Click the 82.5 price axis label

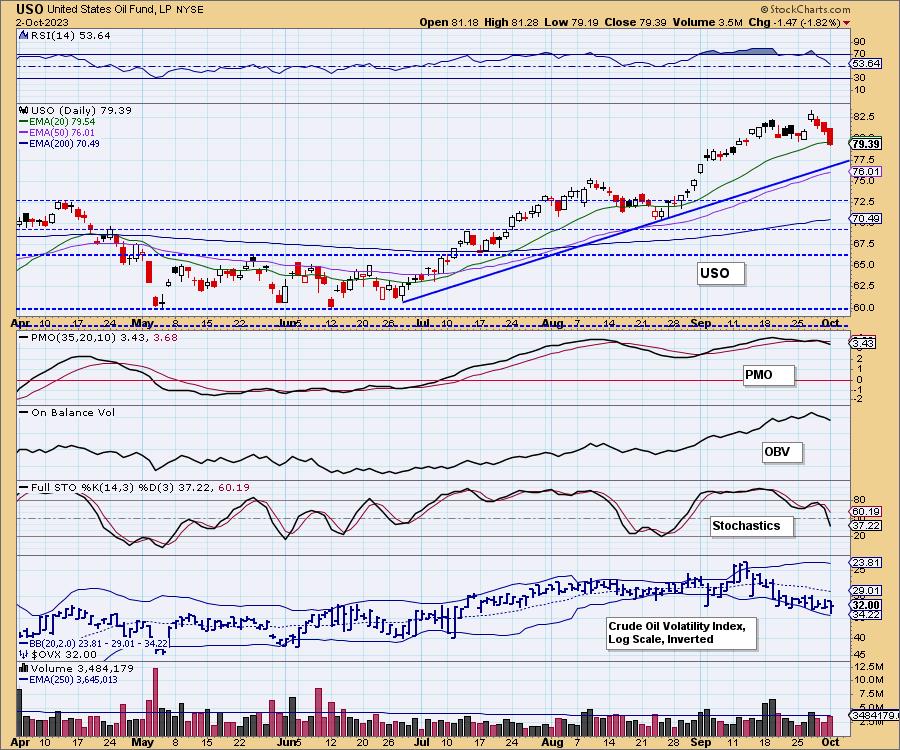(x=864, y=117)
